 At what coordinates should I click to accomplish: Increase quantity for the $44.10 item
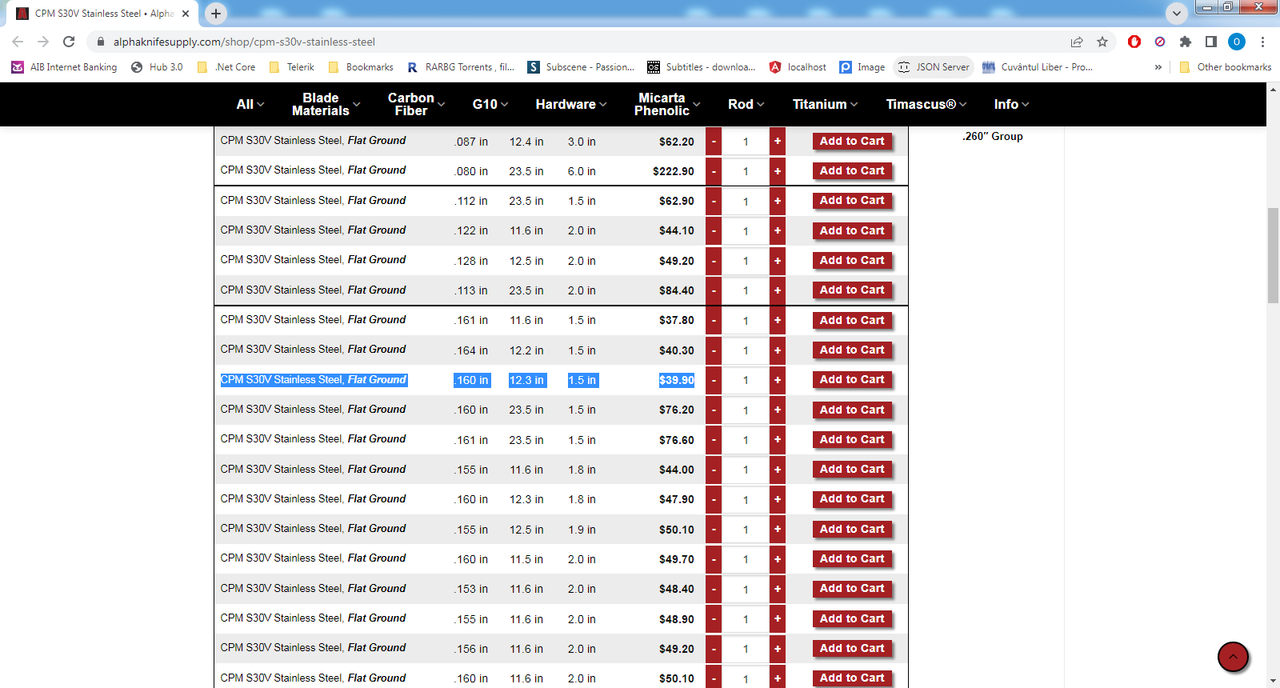(x=777, y=231)
